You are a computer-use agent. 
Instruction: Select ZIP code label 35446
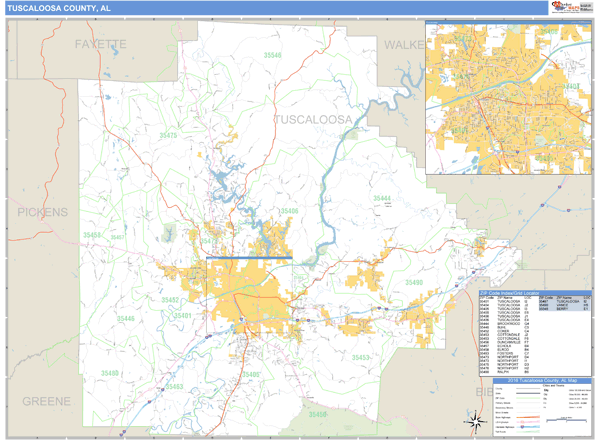click(126, 319)
